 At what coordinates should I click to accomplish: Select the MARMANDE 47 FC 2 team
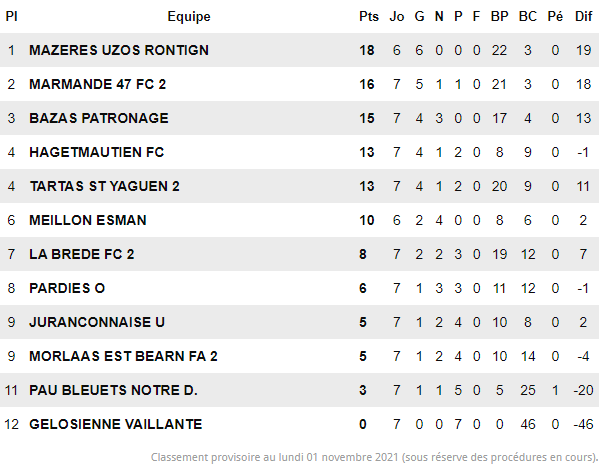(98, 84)
